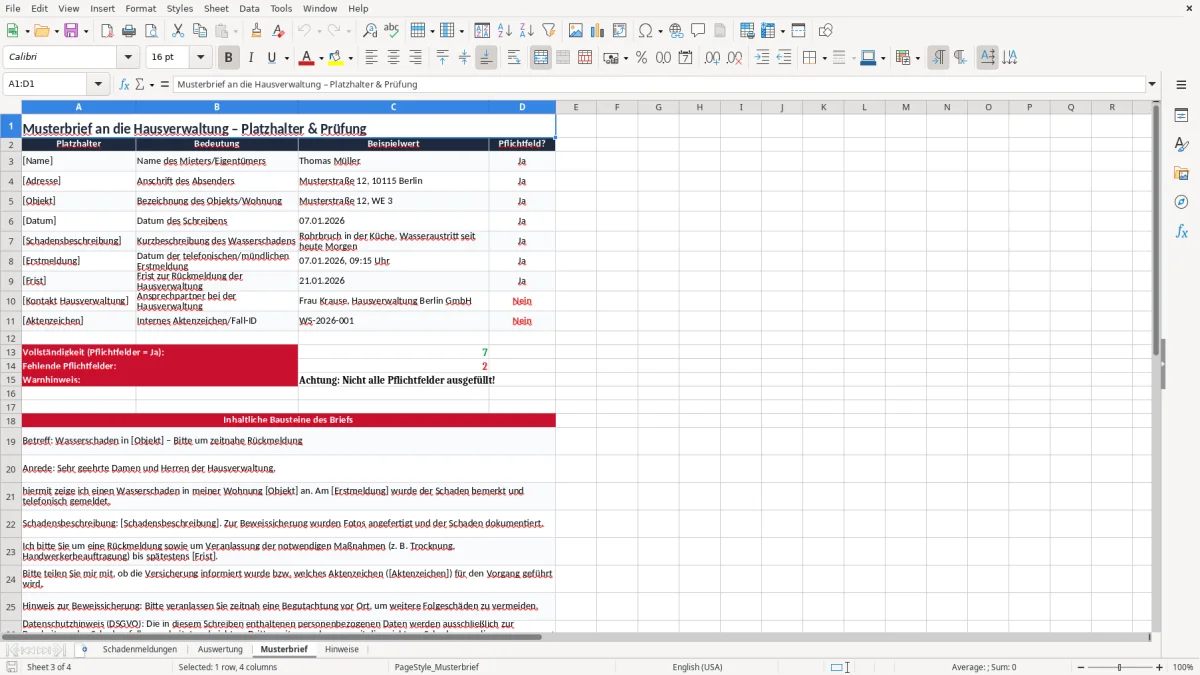This screenshot has height=675, width=1200.
Task: Toggle Wrap Text button
Action: click(x=514, y=58)
